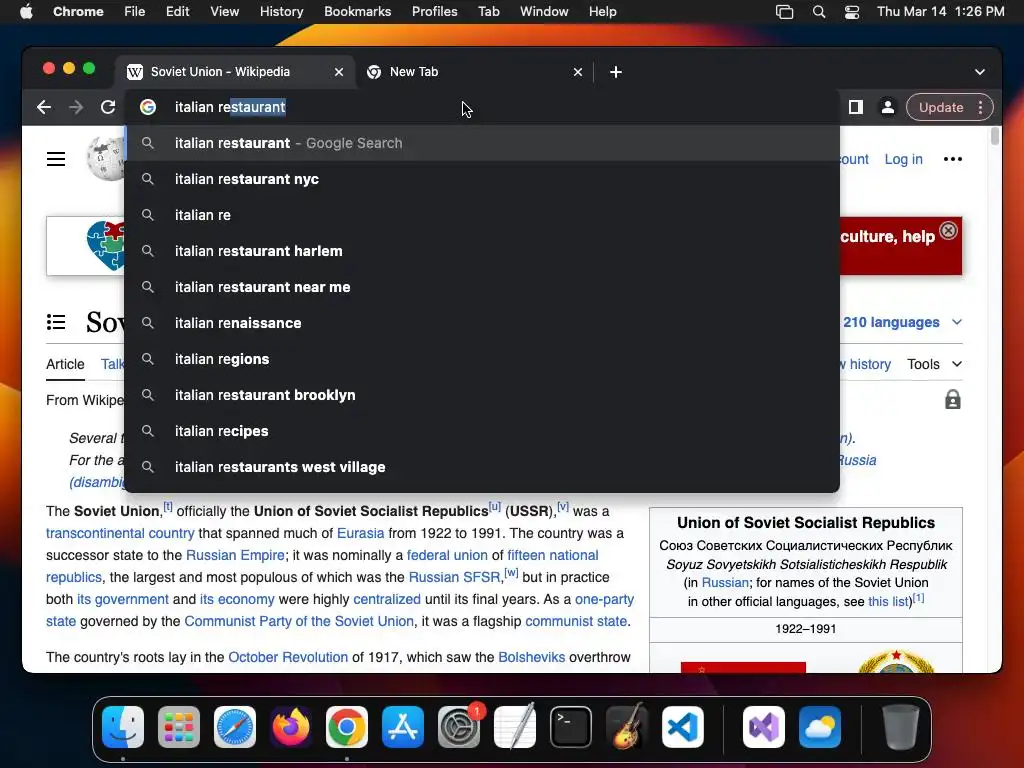Open Trash from the Dock
Screen dimensions: 1024x768
pos(901,726)
